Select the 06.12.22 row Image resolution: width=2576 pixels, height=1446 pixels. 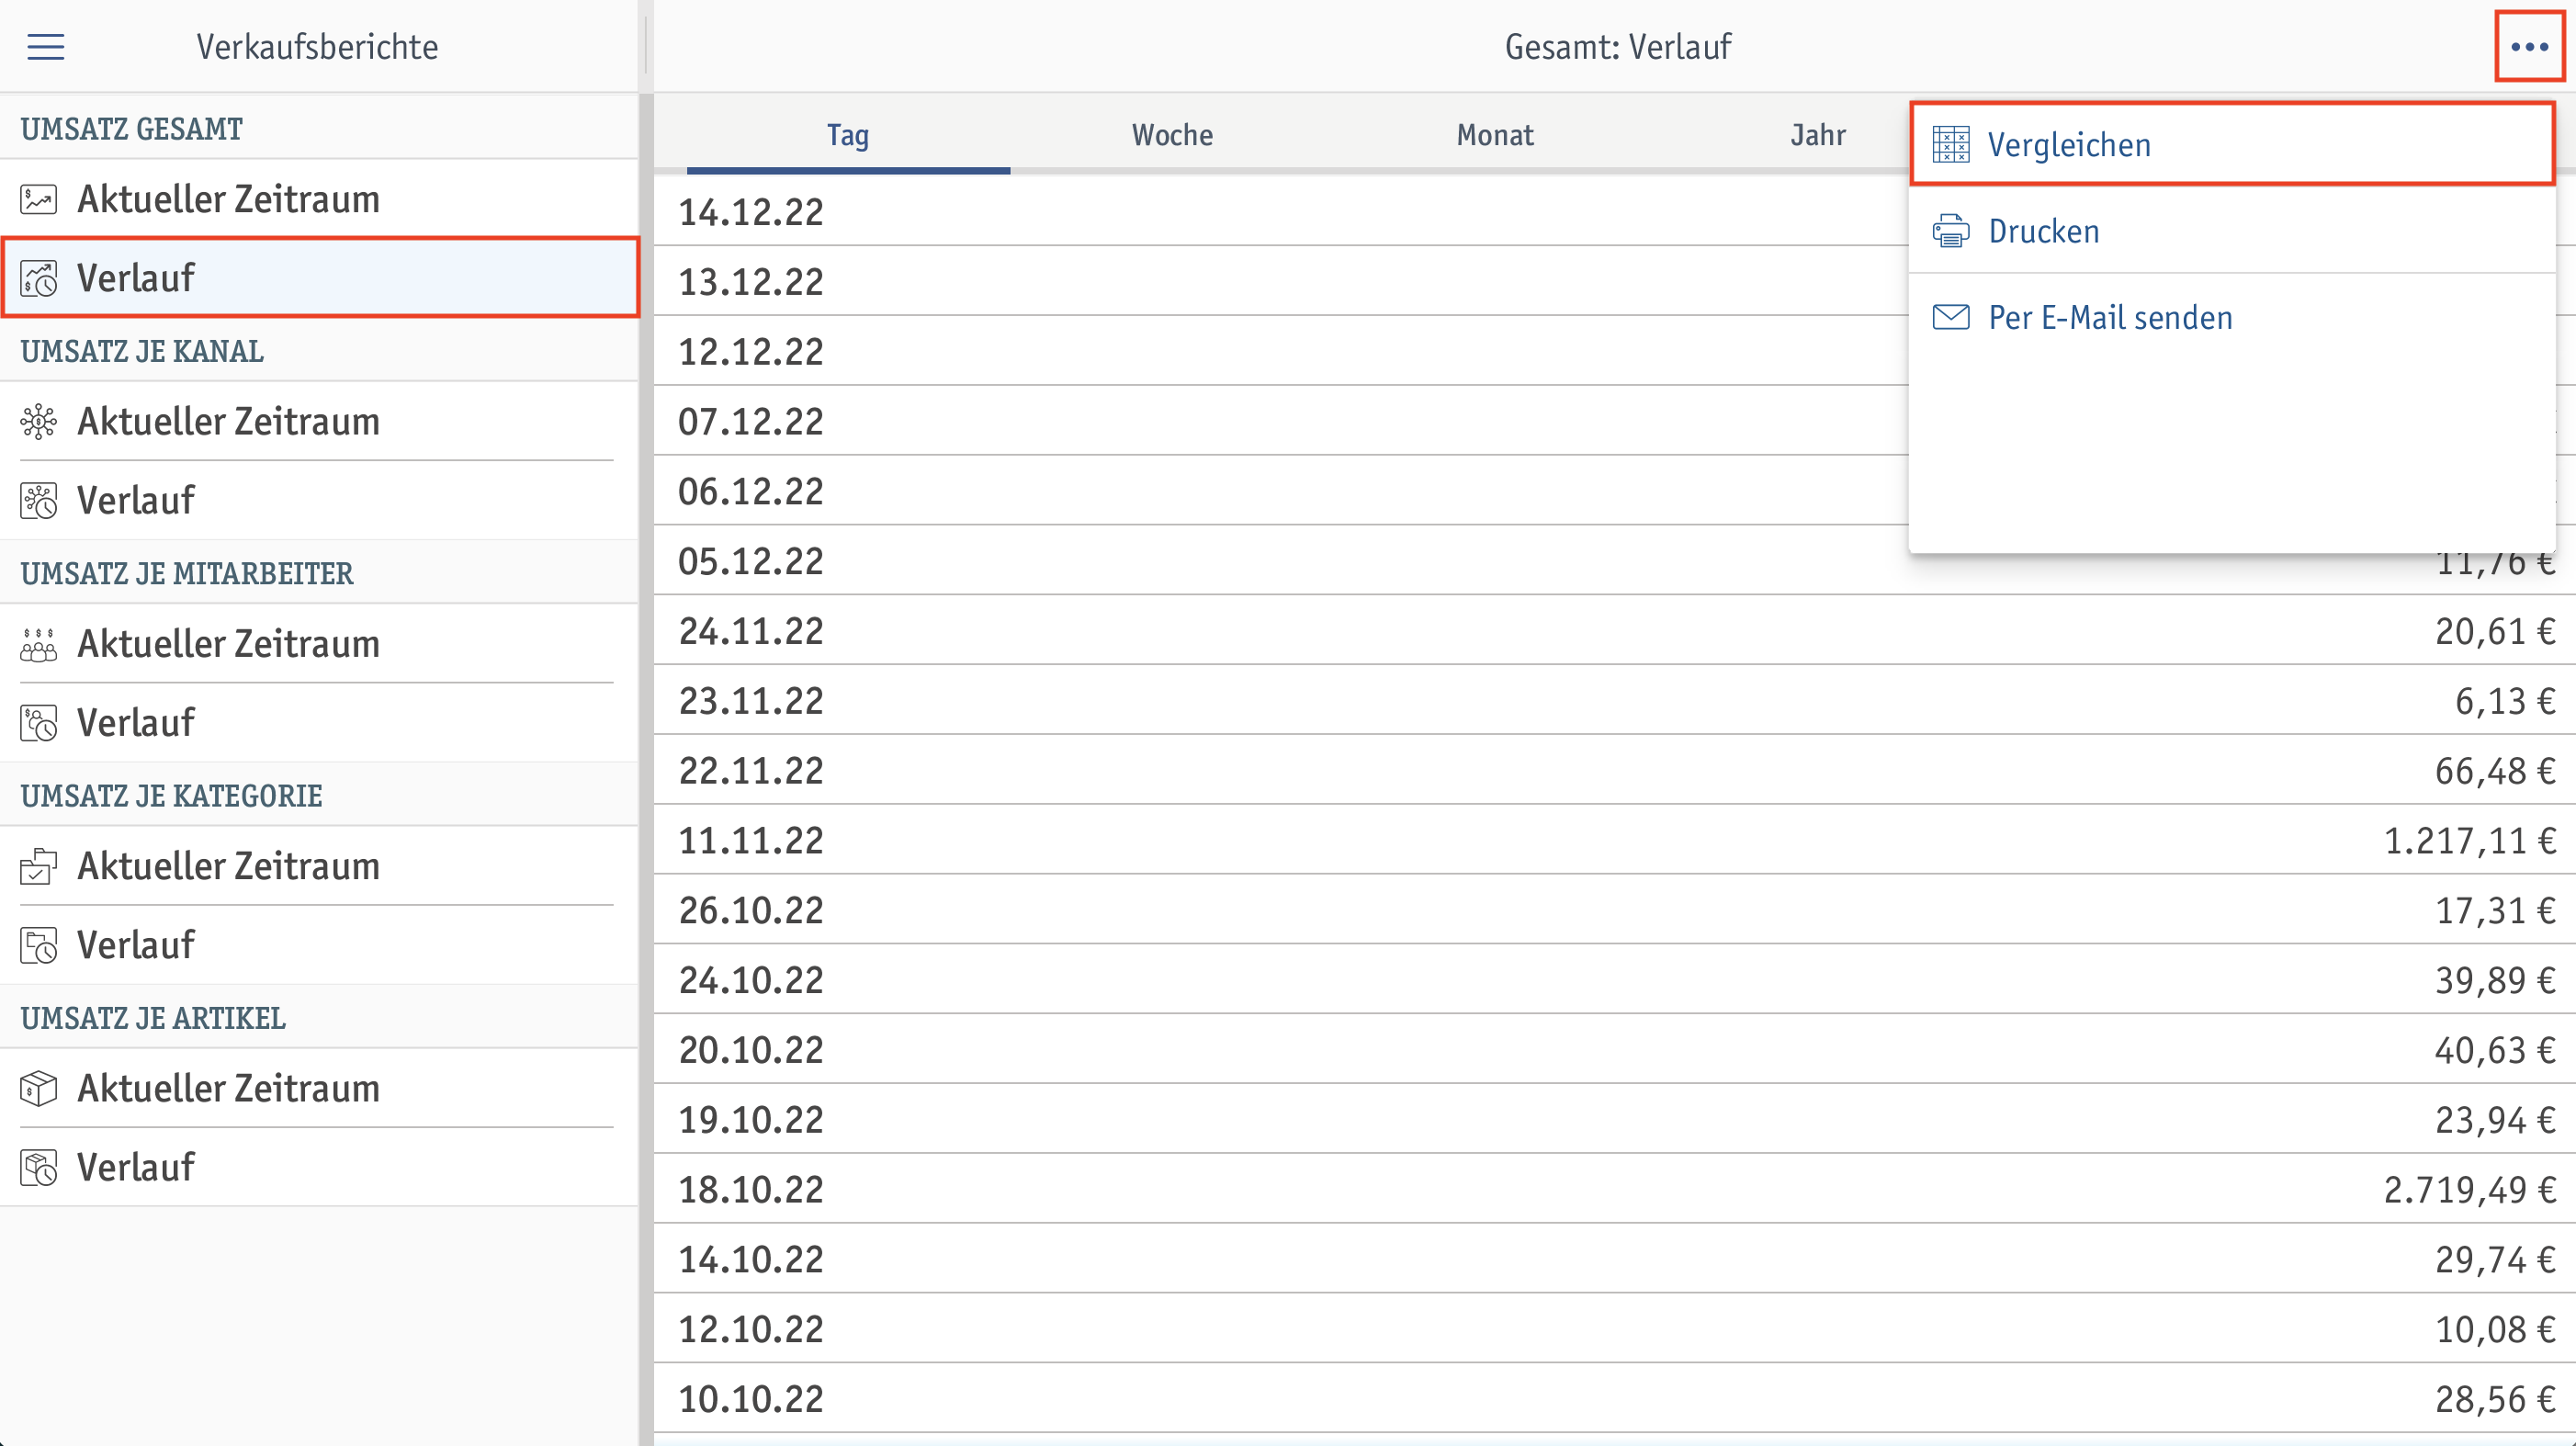coord(1281,491)
